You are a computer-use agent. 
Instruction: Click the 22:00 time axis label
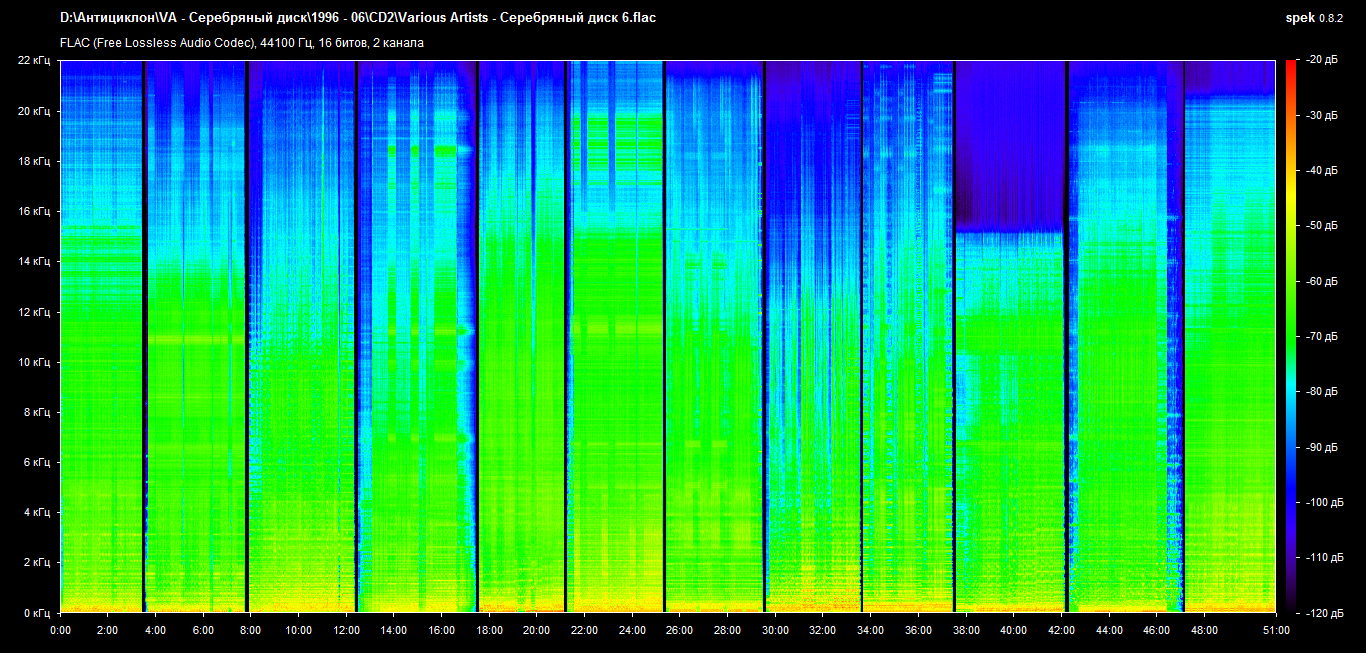tap(585, 630)
